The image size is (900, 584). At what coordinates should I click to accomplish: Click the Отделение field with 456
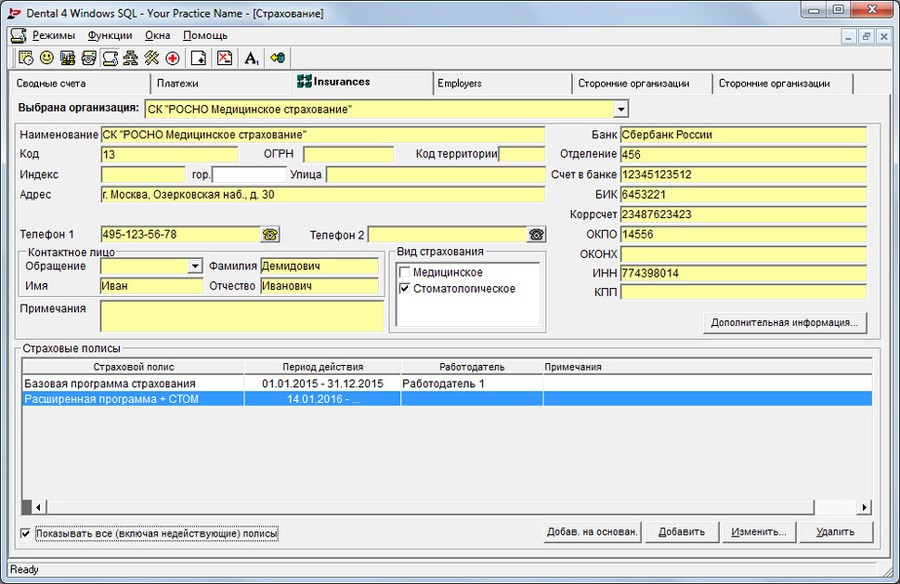743,154
